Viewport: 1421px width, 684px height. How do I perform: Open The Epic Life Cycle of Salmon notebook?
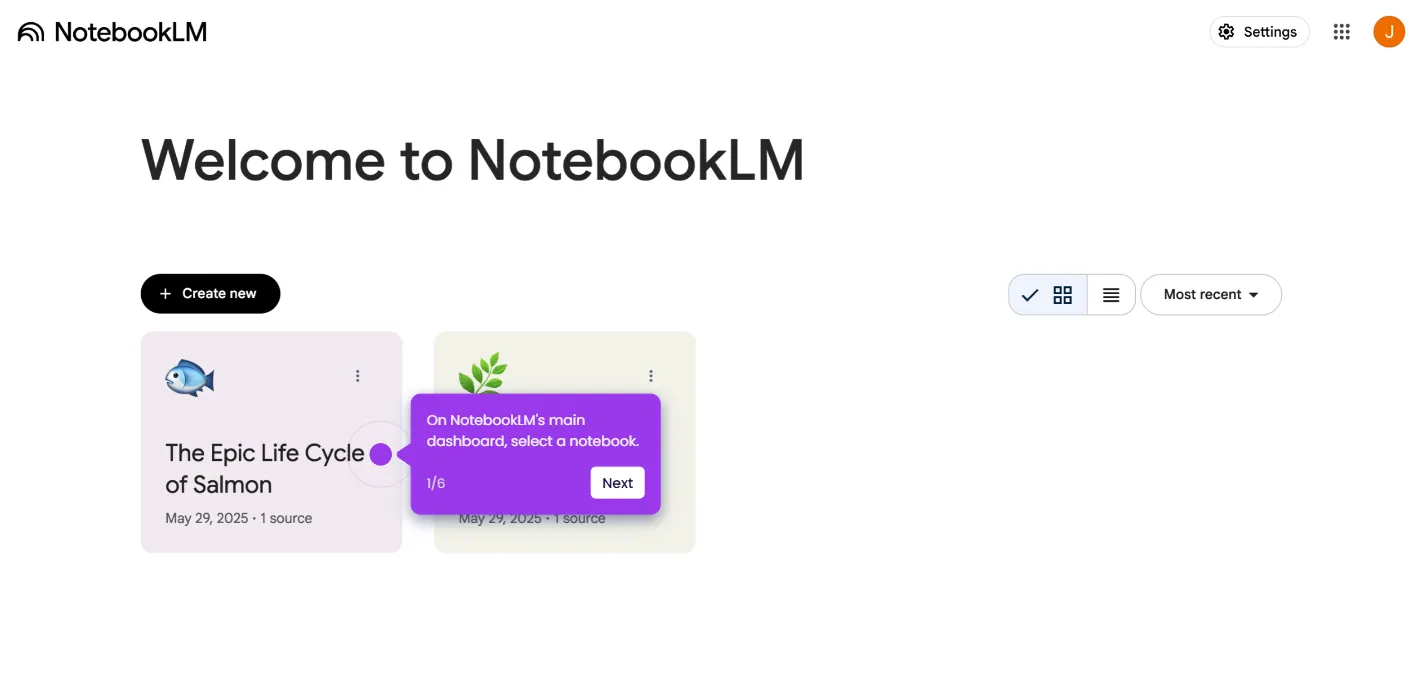point(271,442)
